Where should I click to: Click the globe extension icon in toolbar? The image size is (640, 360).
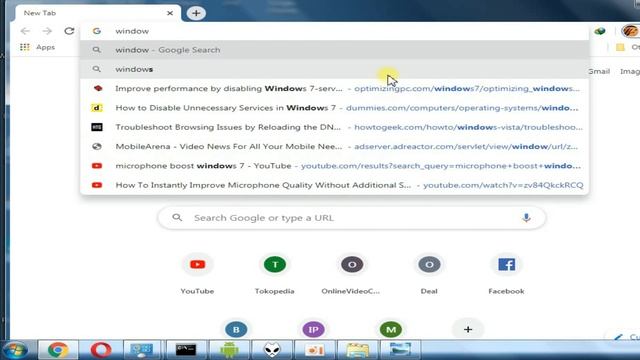[x=600, y=31]
